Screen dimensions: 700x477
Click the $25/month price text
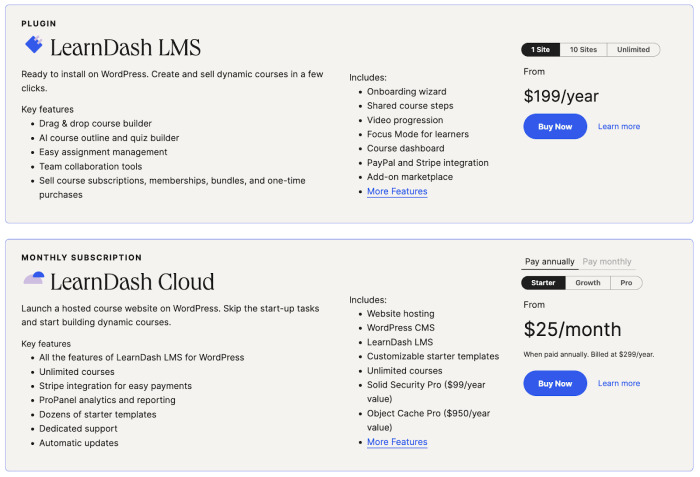(572, 329)
